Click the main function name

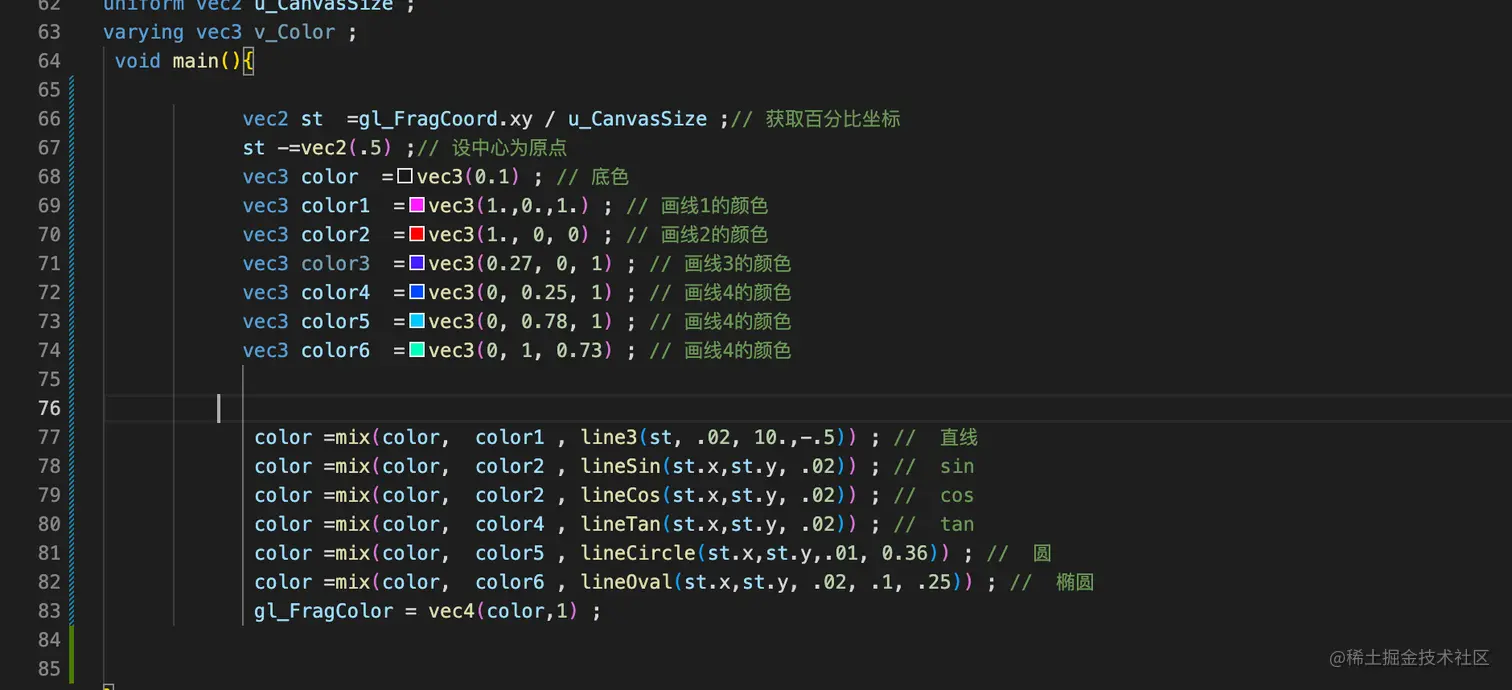[x=195, y=61]
